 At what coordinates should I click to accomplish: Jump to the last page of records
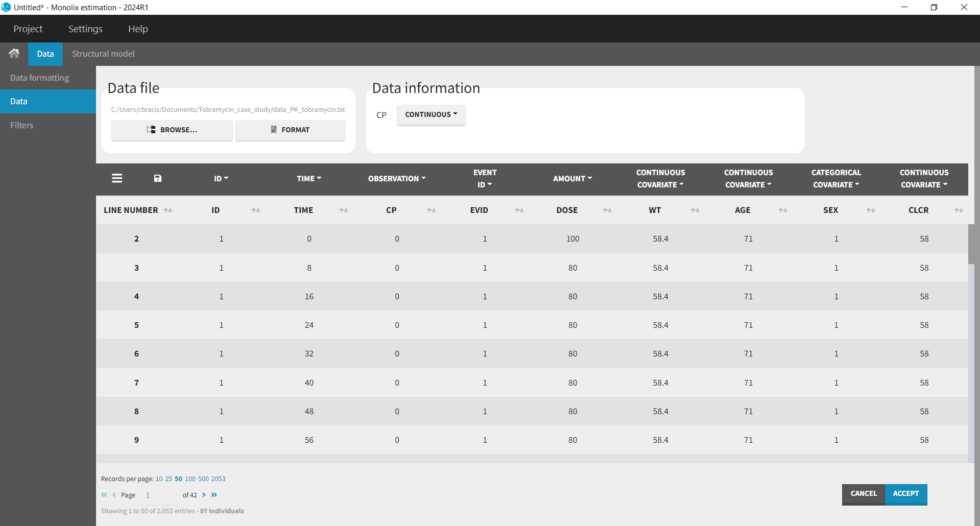[214, 495]
